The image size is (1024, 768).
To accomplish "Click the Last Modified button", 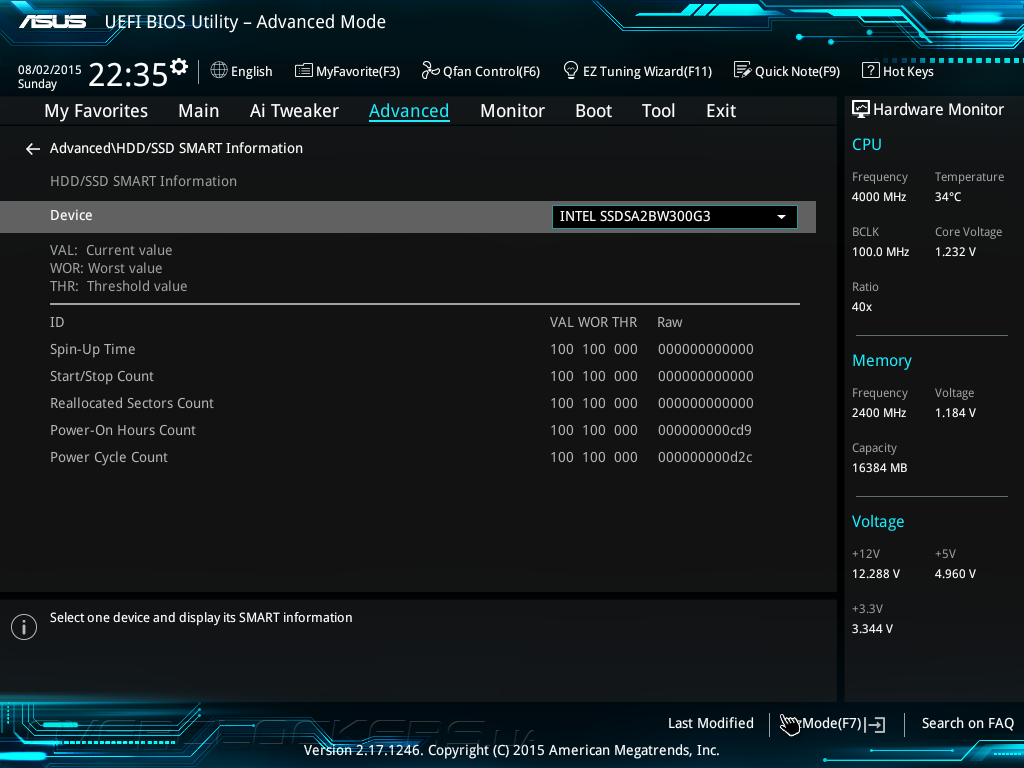I will [710, 723].
